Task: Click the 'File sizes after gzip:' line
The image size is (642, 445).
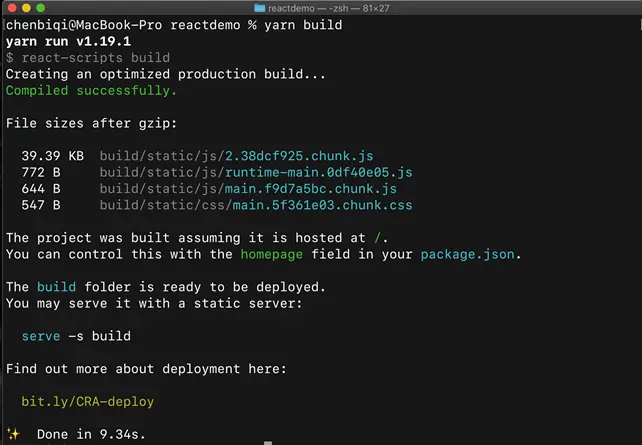Action: click(91, 123)
